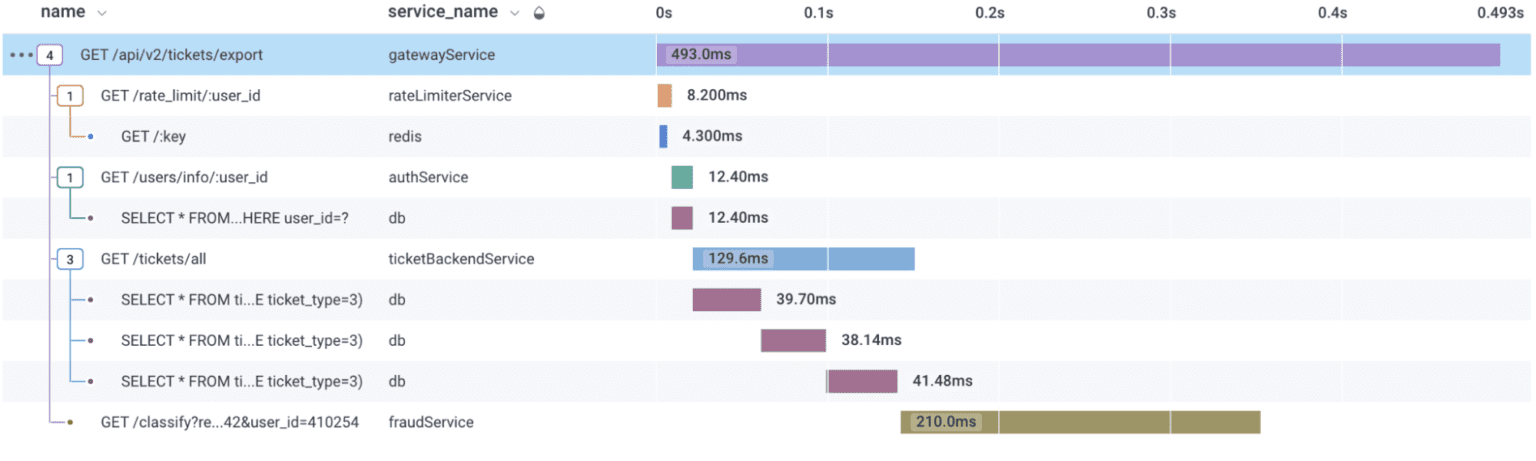This screenshot has height=461, width=1536.
Task: Select the GET /api/v2/tickets/export span row
Action: (172, 55)
